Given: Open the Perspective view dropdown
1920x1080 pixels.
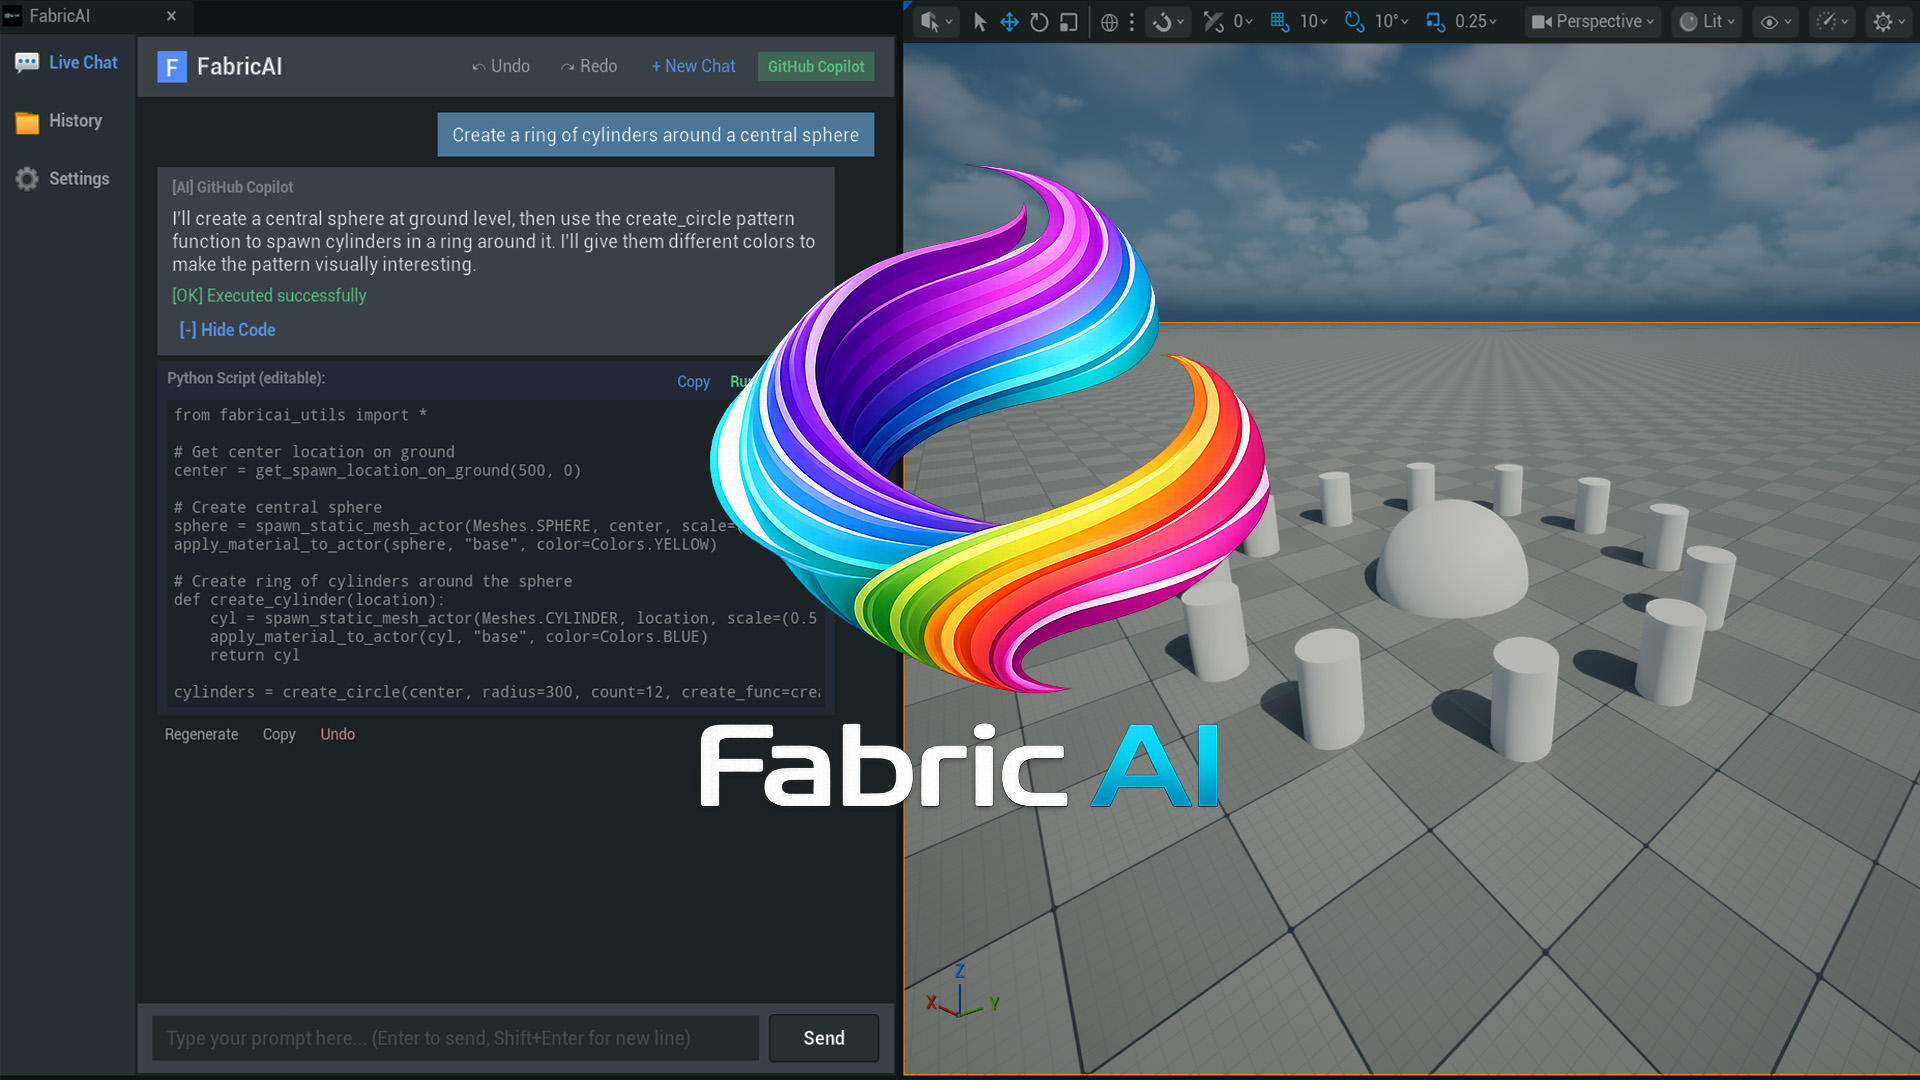Looking at the screenshot, I should point(1592,21).
